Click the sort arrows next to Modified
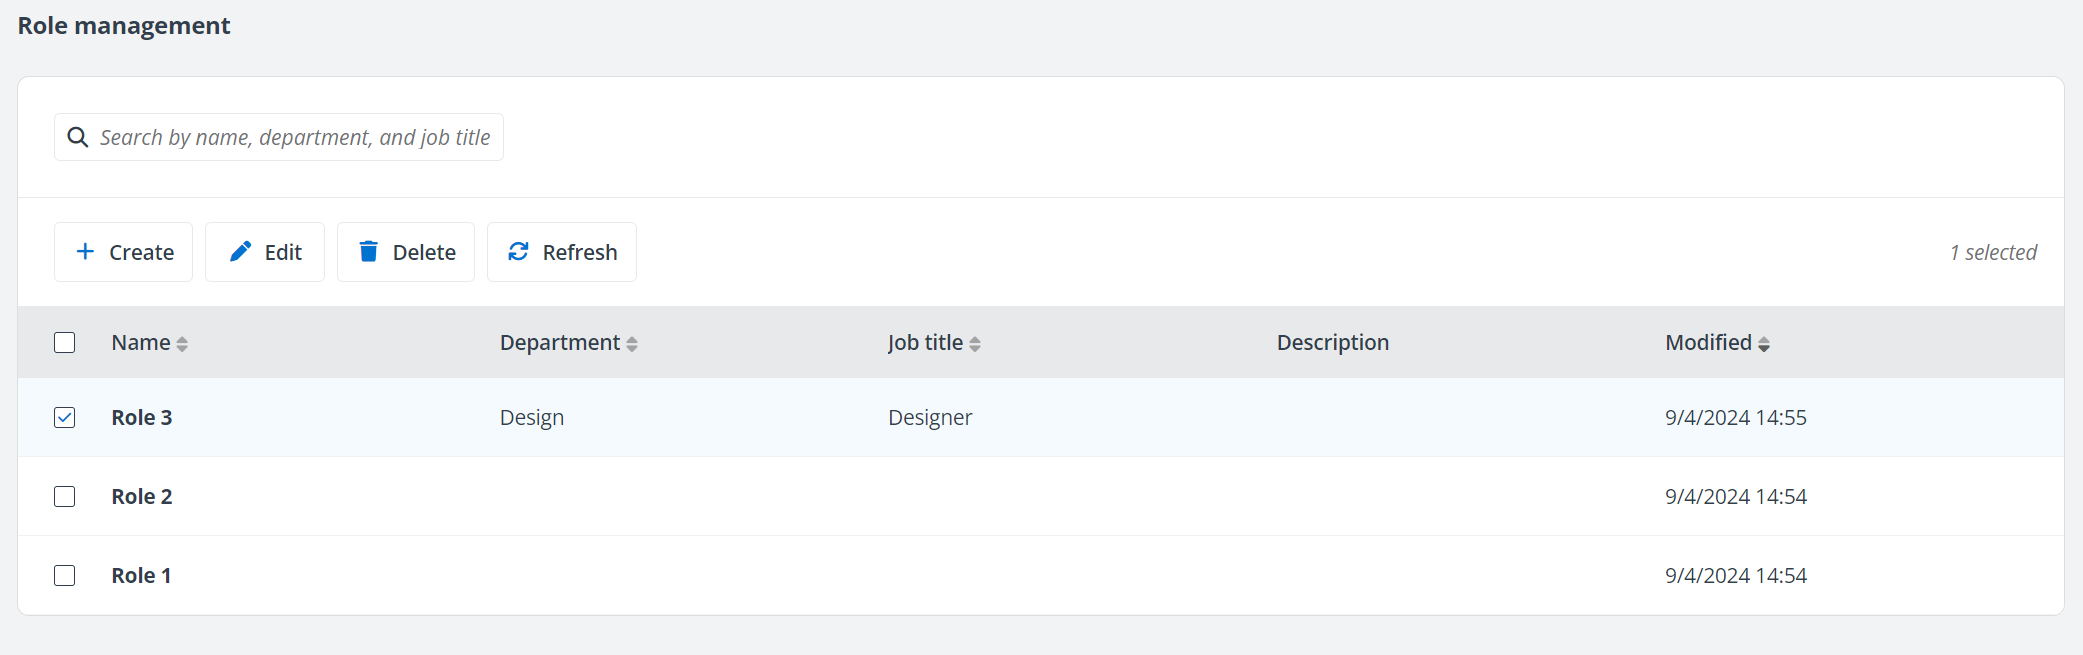 pyautogui.click(x=1764, y=343)
